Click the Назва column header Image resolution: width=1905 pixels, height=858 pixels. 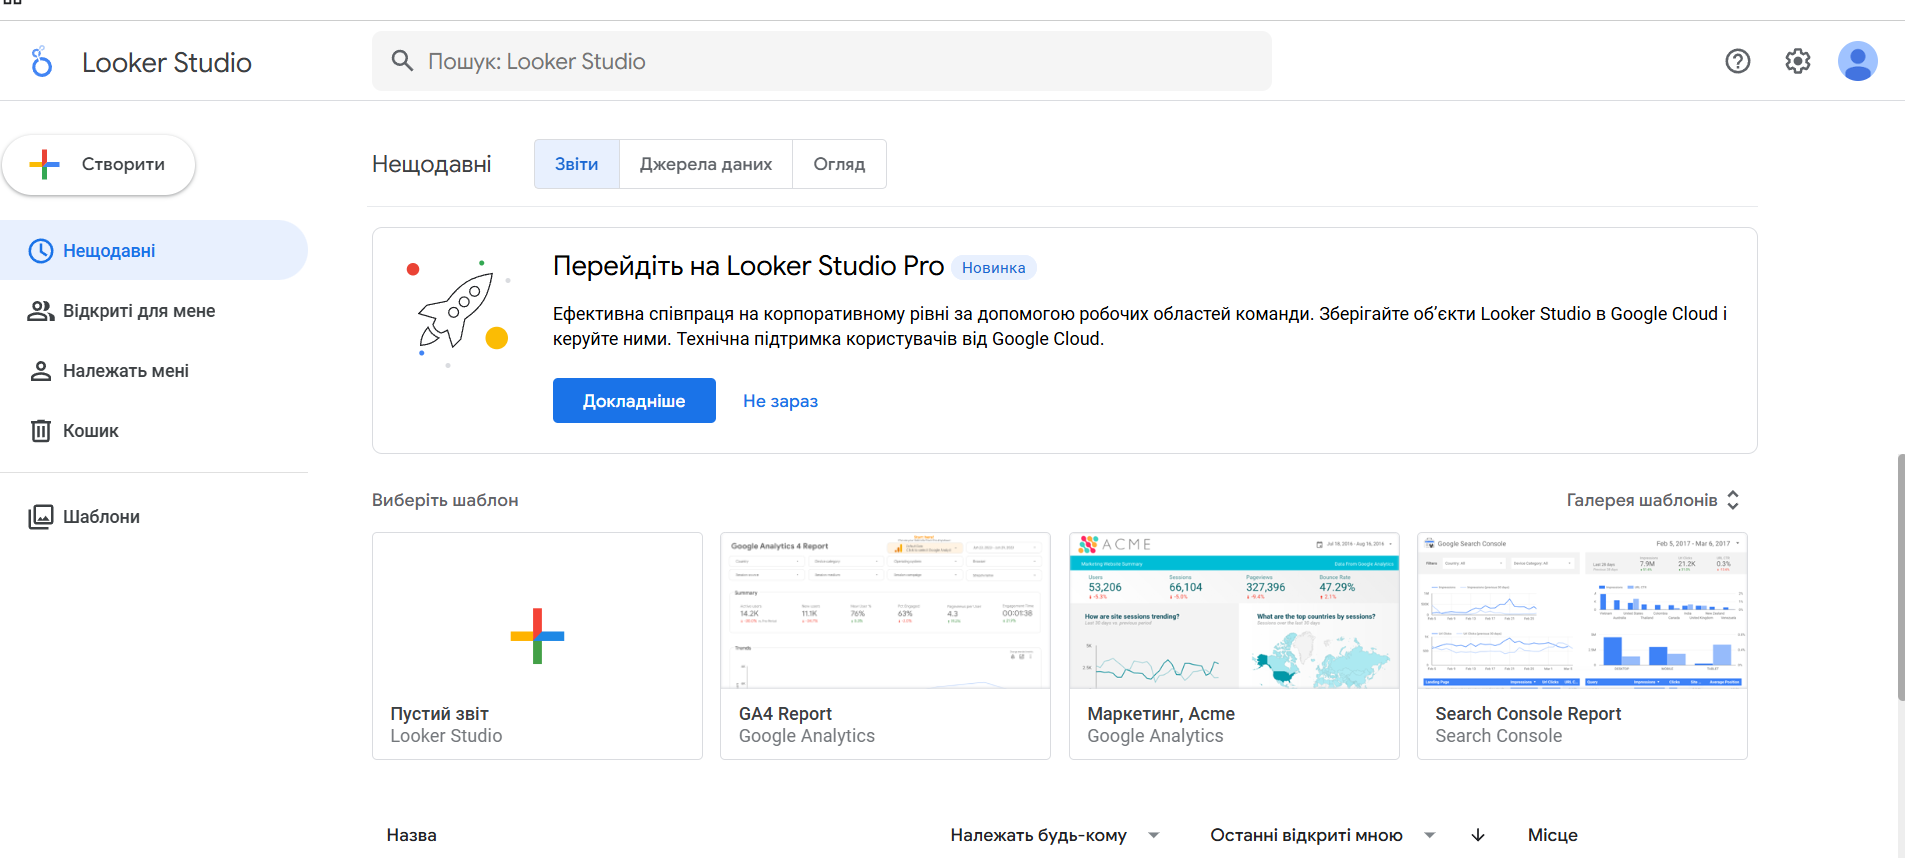coord(412,835)
